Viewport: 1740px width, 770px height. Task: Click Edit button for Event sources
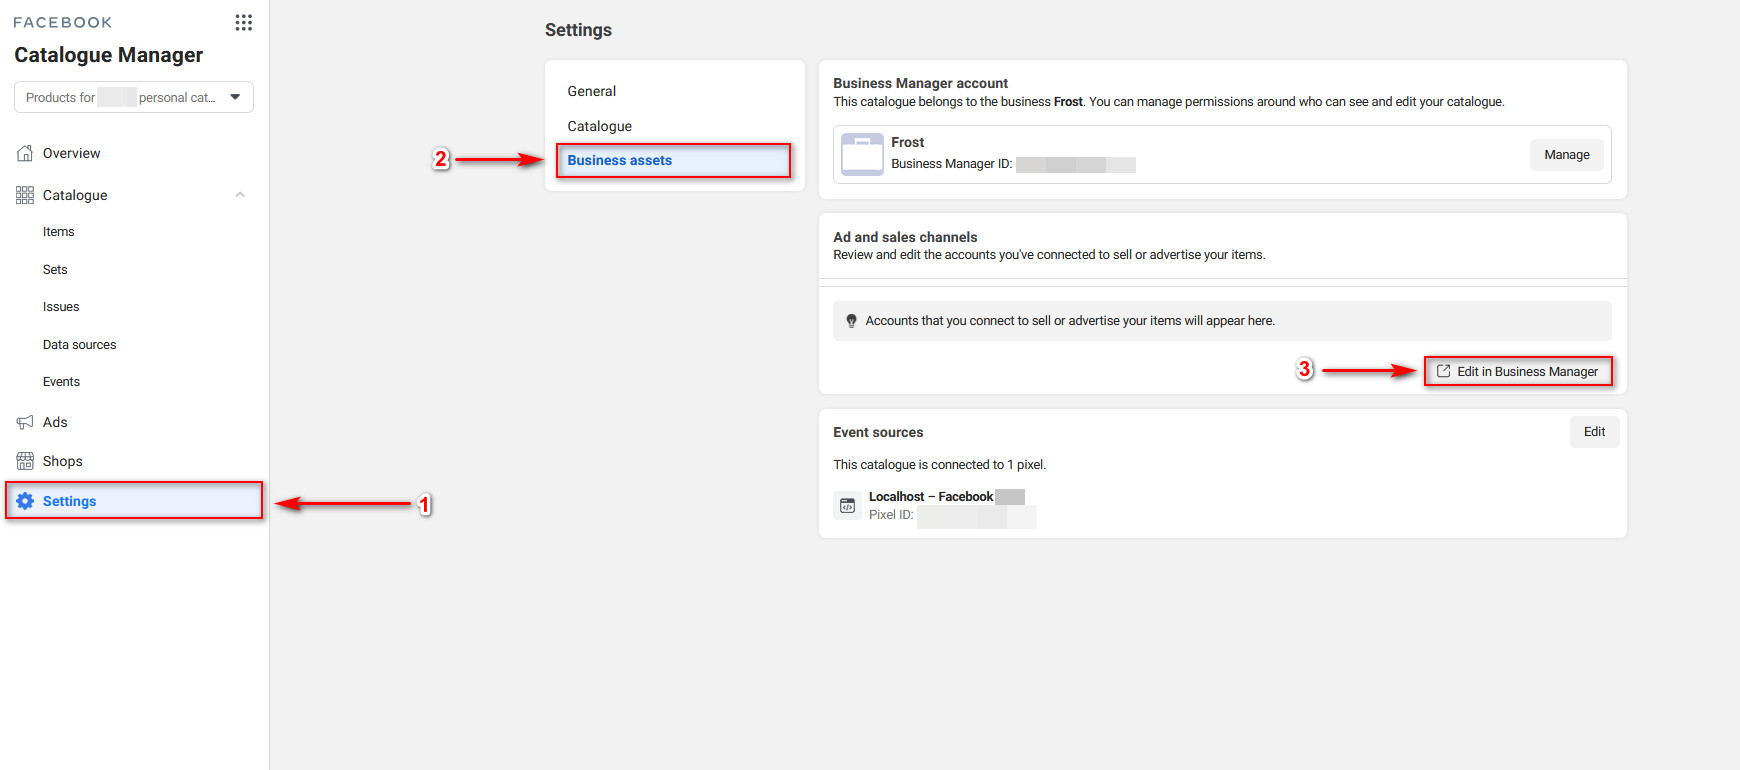[x=1594, y=432]
